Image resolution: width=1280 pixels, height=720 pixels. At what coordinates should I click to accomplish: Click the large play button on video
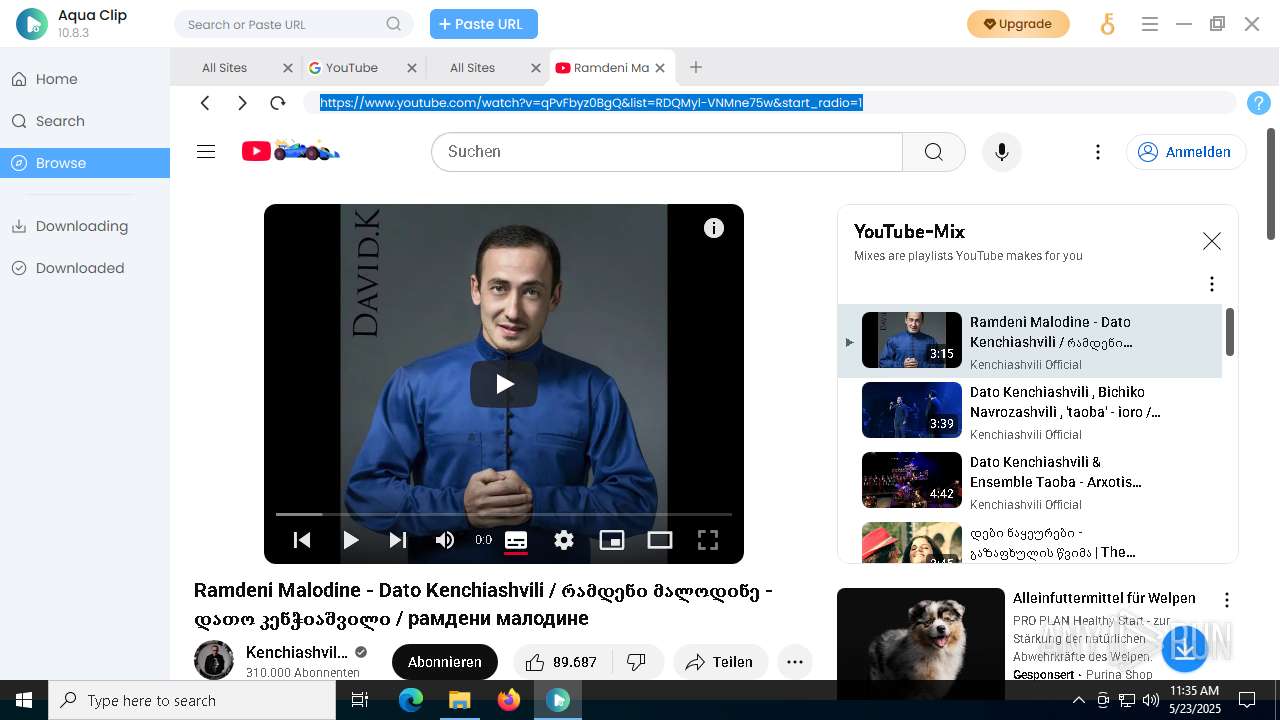click(504, 384)
